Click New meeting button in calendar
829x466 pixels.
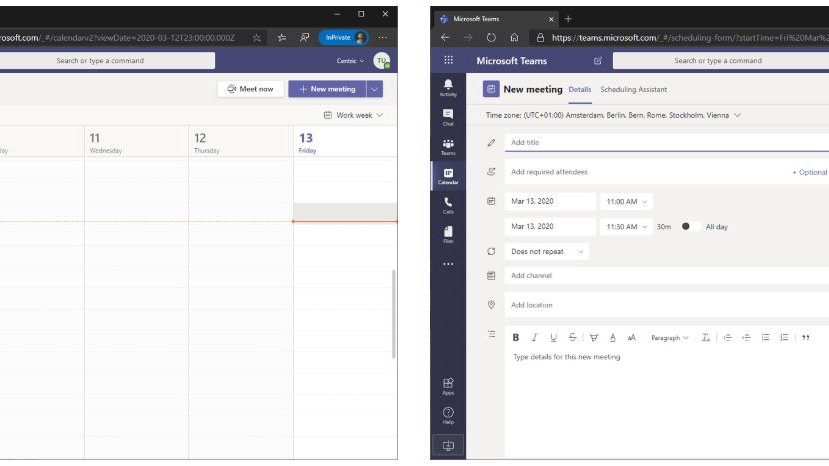327,89
